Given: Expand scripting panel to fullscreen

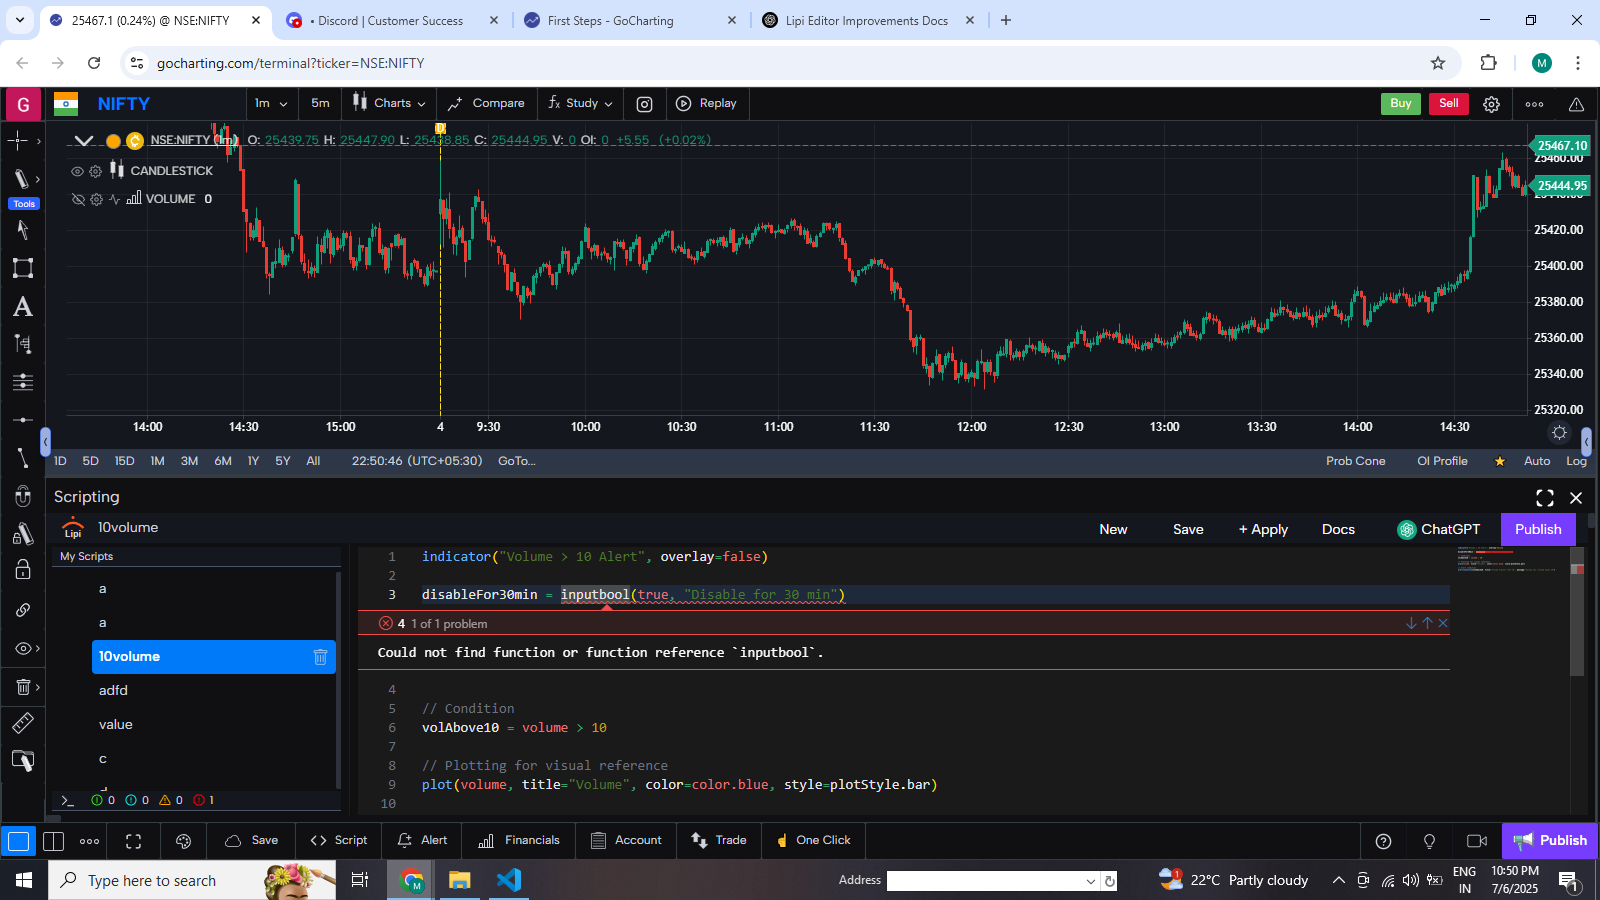Looking at the screenshot, I should 1544,498.
